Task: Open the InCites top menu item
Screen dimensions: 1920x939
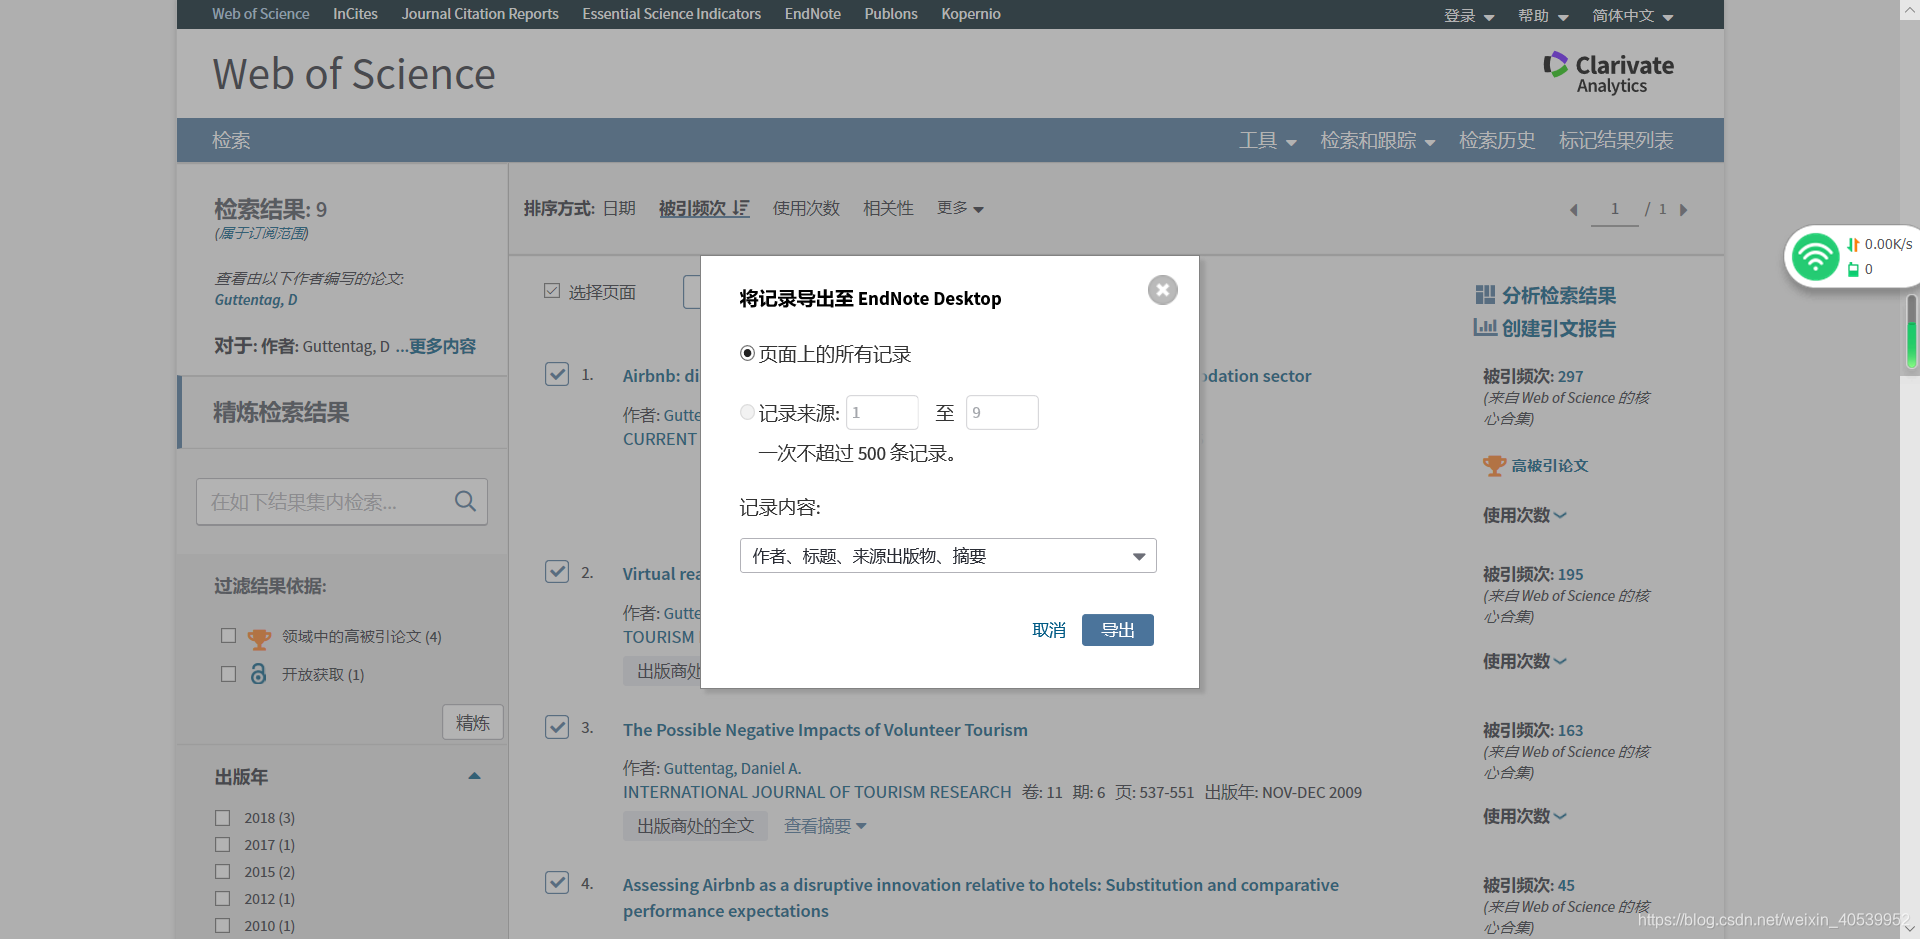Action: tap(355, 14)
